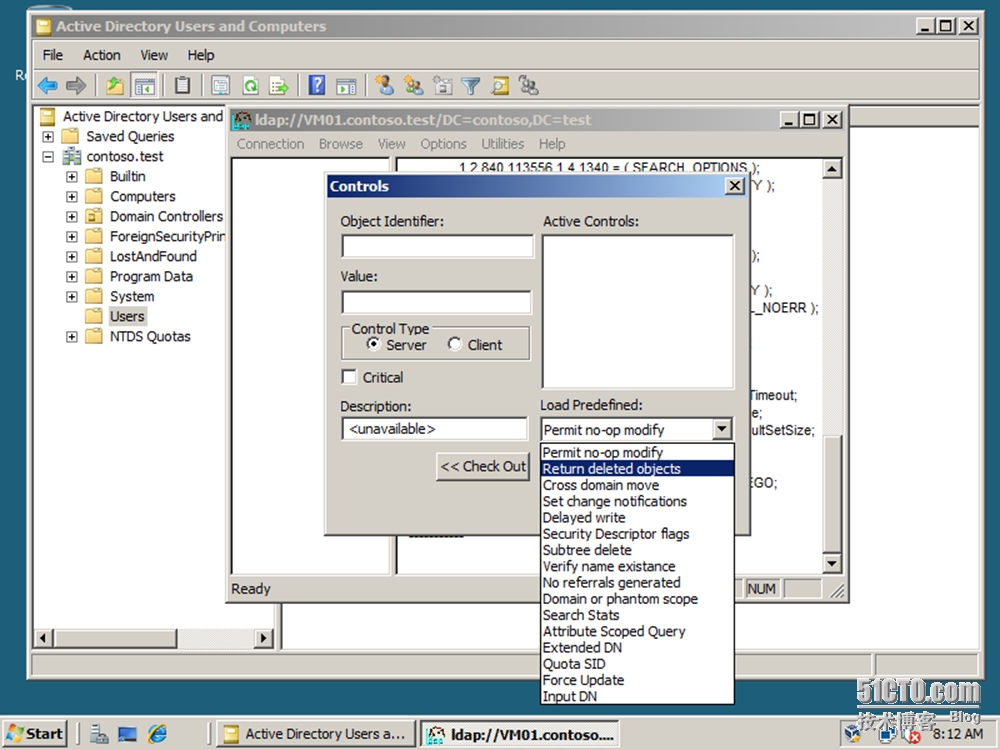Image resolution: width=1000 pixels, height=750 pixels.
Task: Launch Internet Explorer from quick launch
Action: pyautogui.click(x=157, y=734)
